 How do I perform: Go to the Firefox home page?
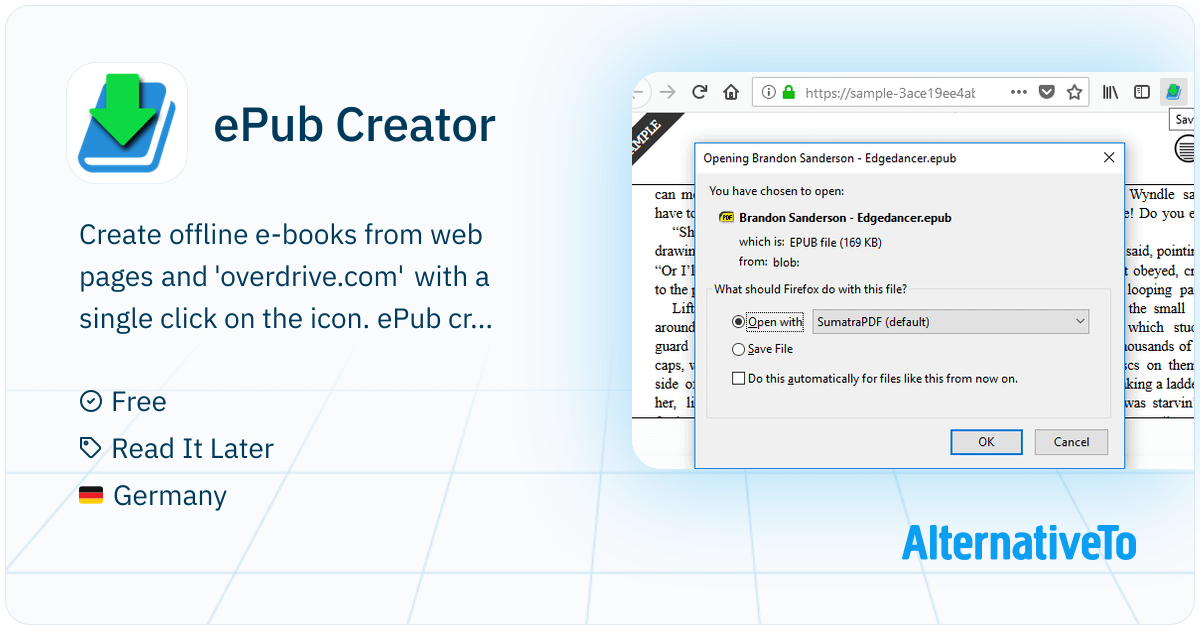[731, 92]
